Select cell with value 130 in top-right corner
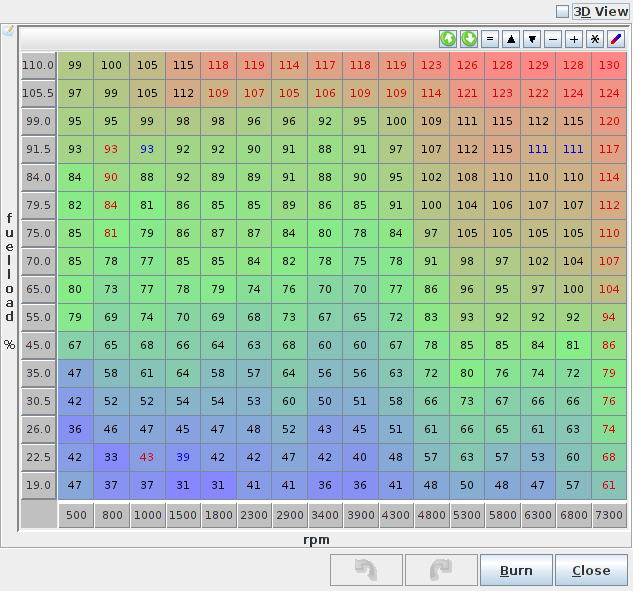This screenshot has width=633, height=591. [x=608, y=65]
